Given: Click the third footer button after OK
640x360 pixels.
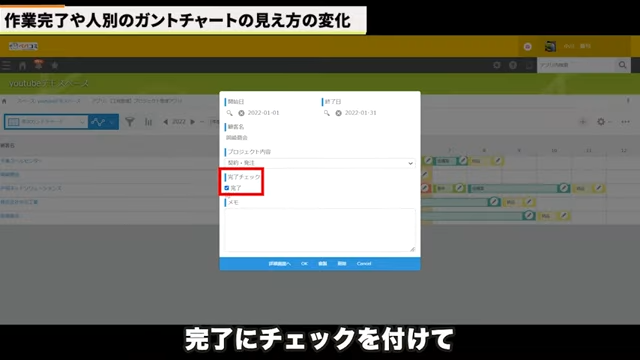Looking at the screenshot, I should [x=322, y=264].
